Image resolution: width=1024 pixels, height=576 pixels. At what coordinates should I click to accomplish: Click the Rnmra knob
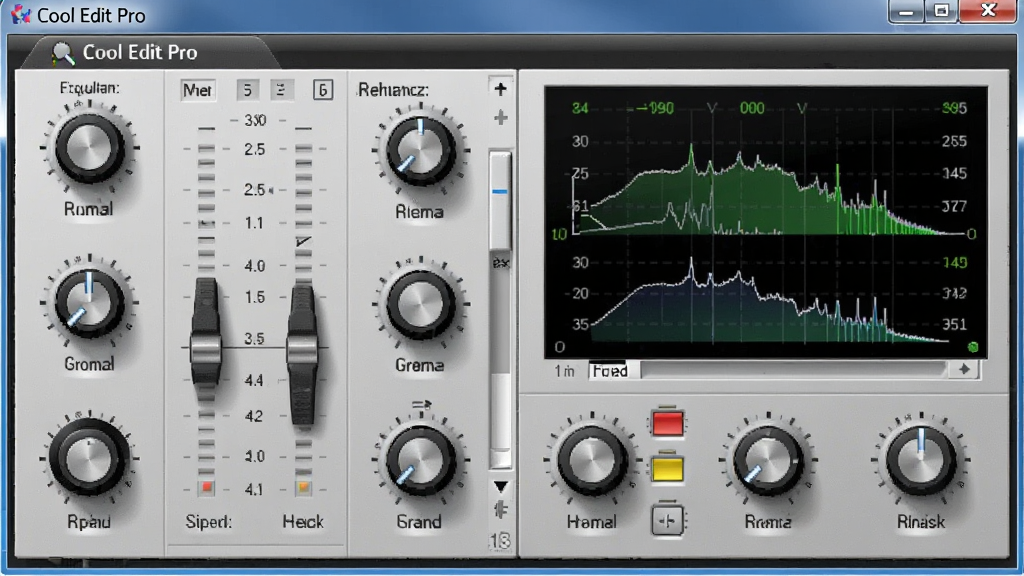tap(768, 460)
